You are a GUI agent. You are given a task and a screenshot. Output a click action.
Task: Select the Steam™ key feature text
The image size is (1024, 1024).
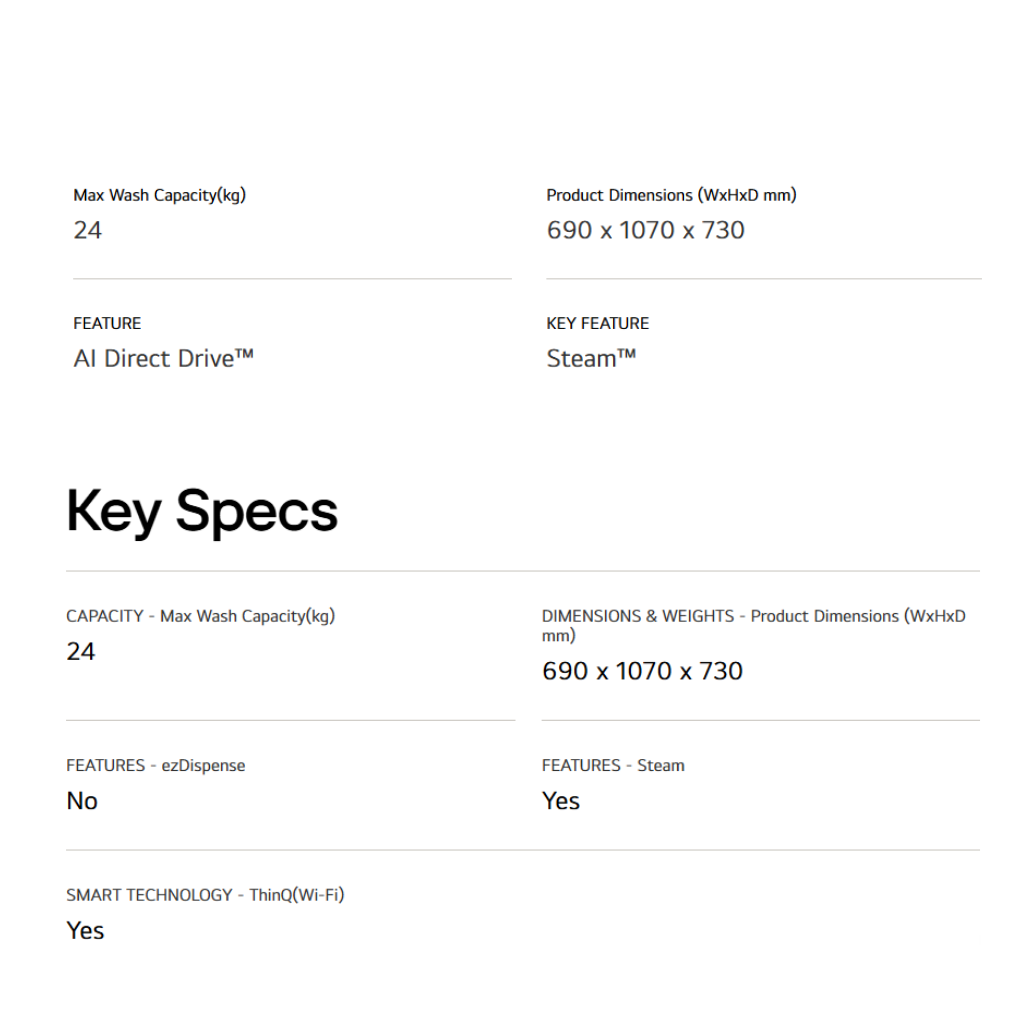point(591,358)
